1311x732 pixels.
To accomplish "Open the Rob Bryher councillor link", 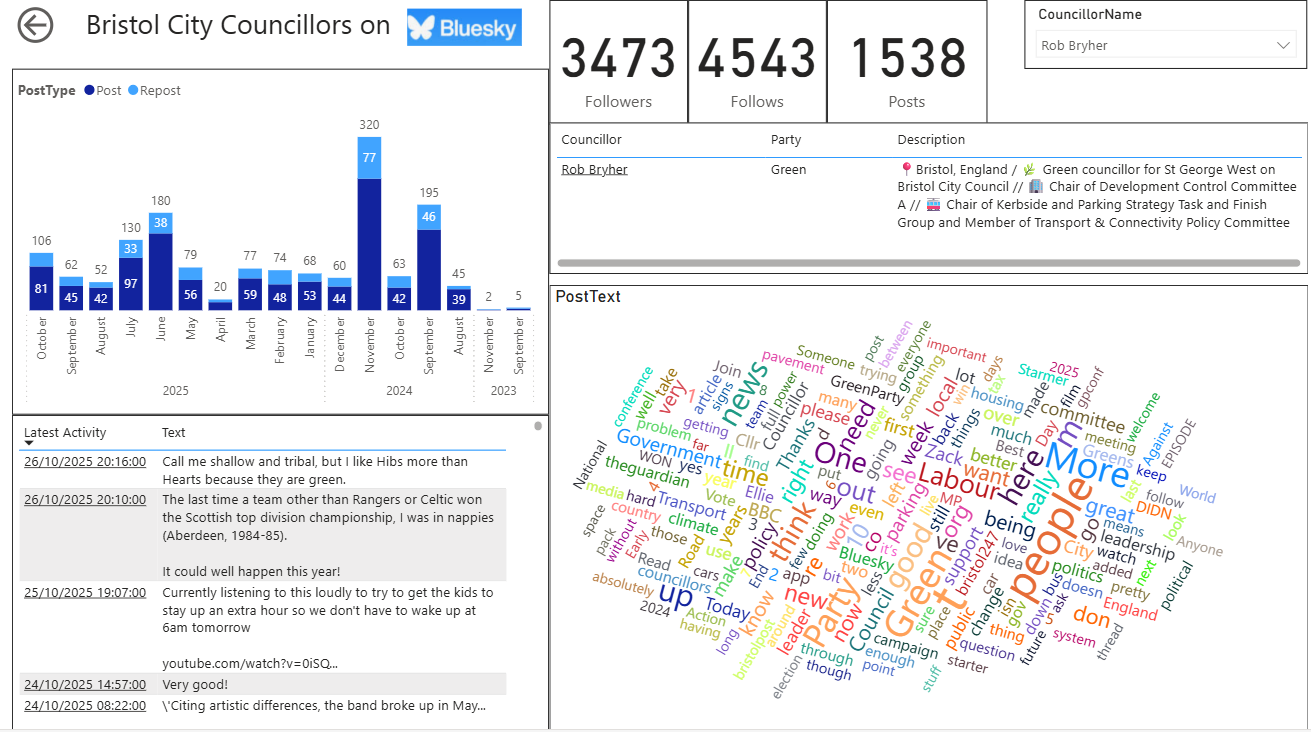I will tap(594, 170).
